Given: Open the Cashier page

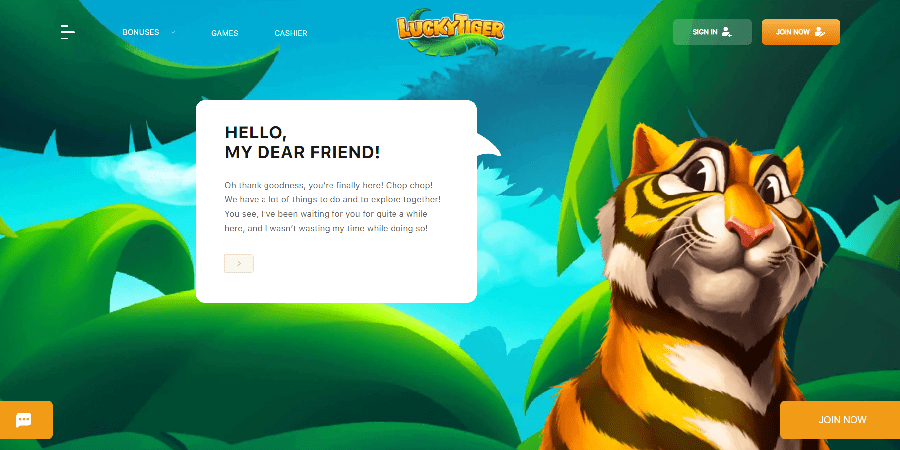Looking at the screenshot, I should point(291,33).
